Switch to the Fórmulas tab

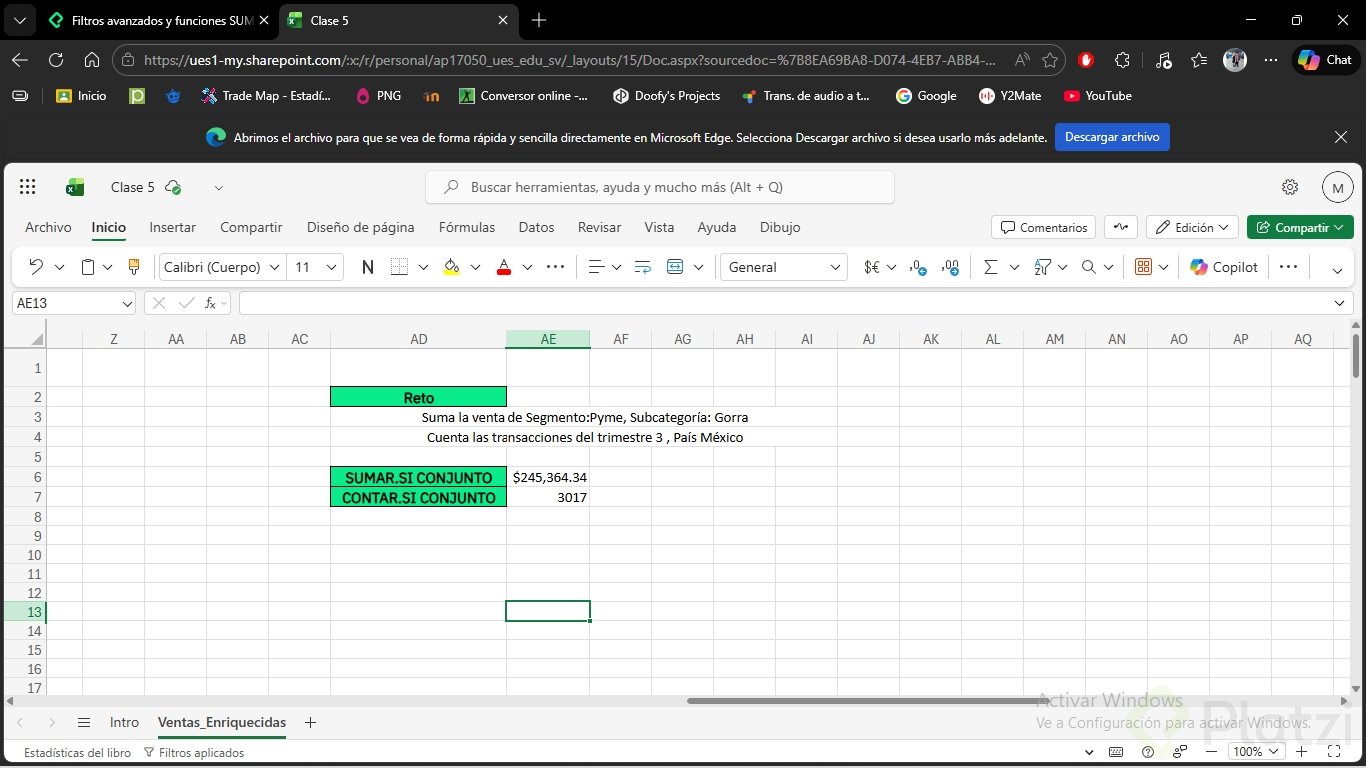click(x=467, y=227)
